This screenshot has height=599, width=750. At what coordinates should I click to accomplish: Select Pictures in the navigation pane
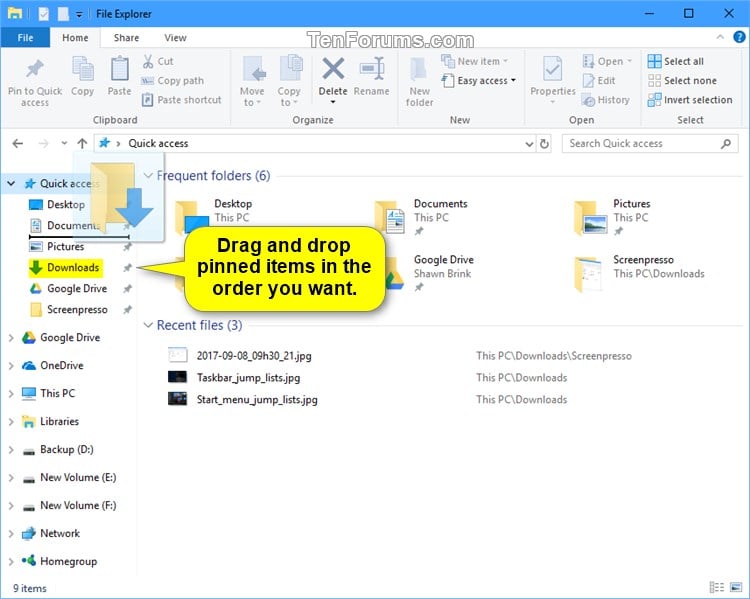tap(66, 246)
